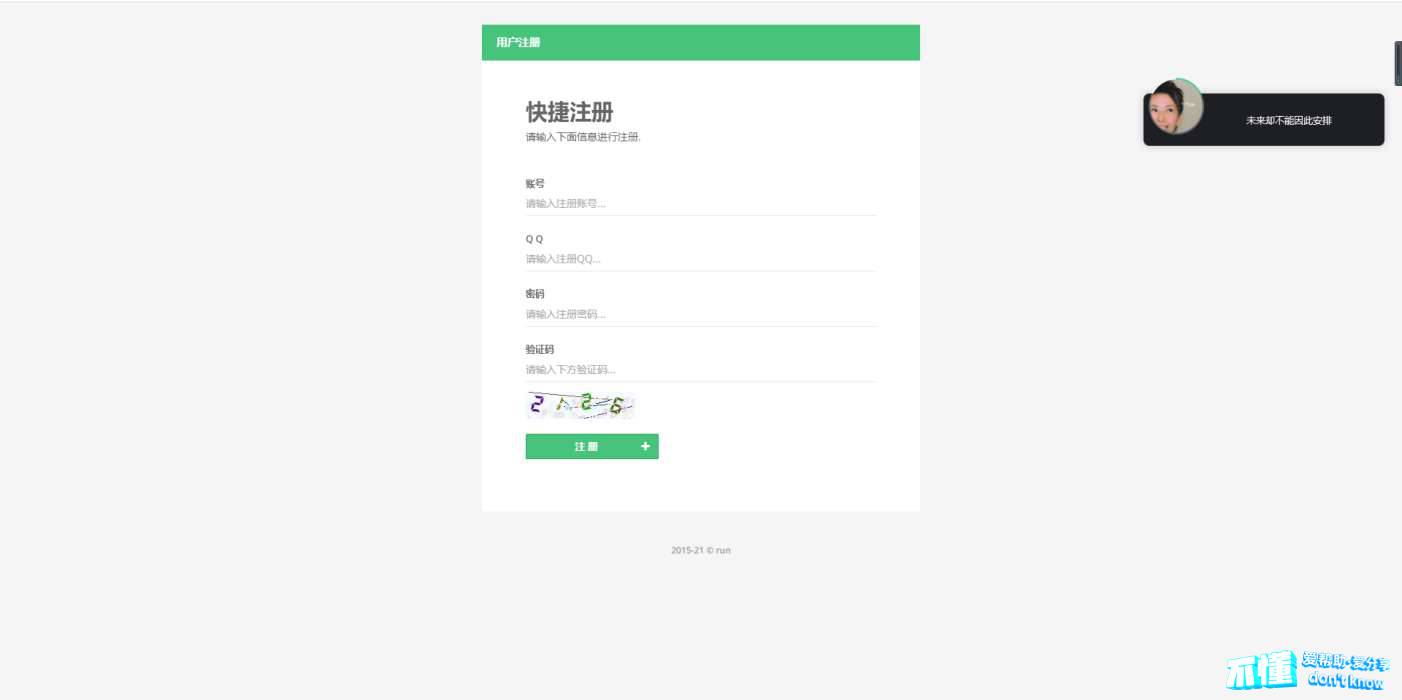Click the 密码 field label
Screen dimensions: 1402x700
click(x=535, y=294)
